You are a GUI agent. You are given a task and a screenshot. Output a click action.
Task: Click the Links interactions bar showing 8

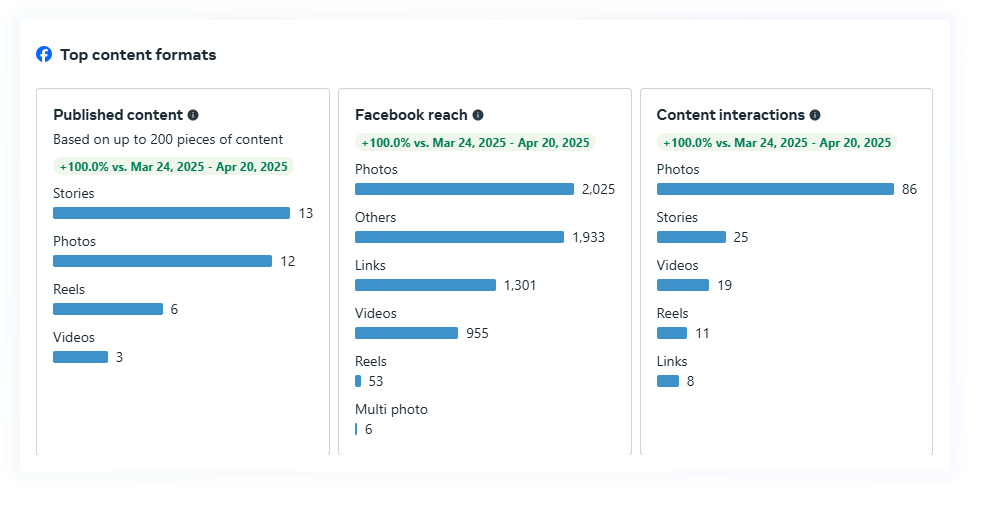point(668,381)
